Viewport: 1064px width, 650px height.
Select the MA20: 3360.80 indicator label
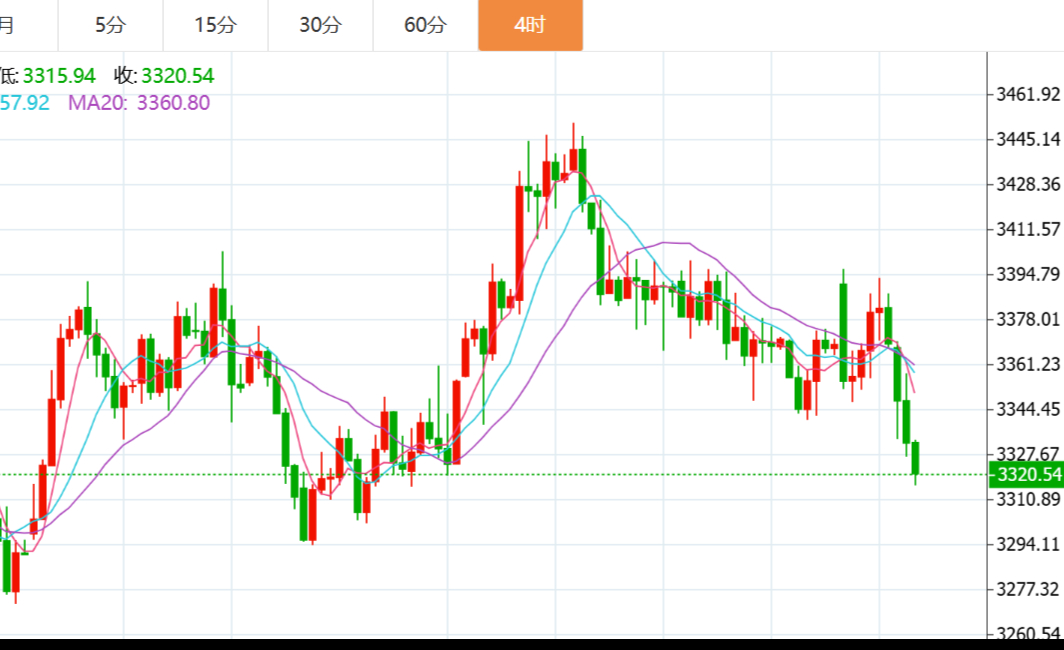click(x=139, y=103)
